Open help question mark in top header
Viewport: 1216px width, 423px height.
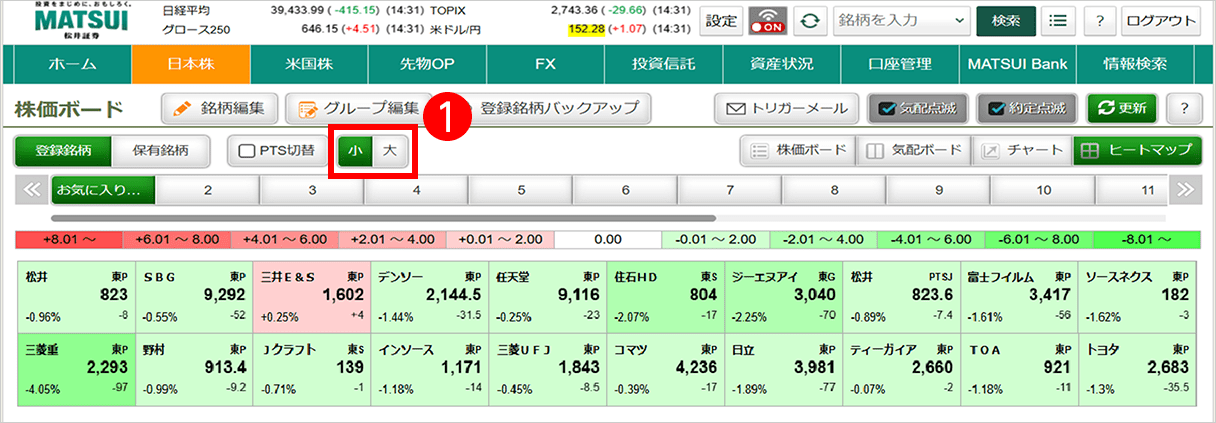point(1100,20)
